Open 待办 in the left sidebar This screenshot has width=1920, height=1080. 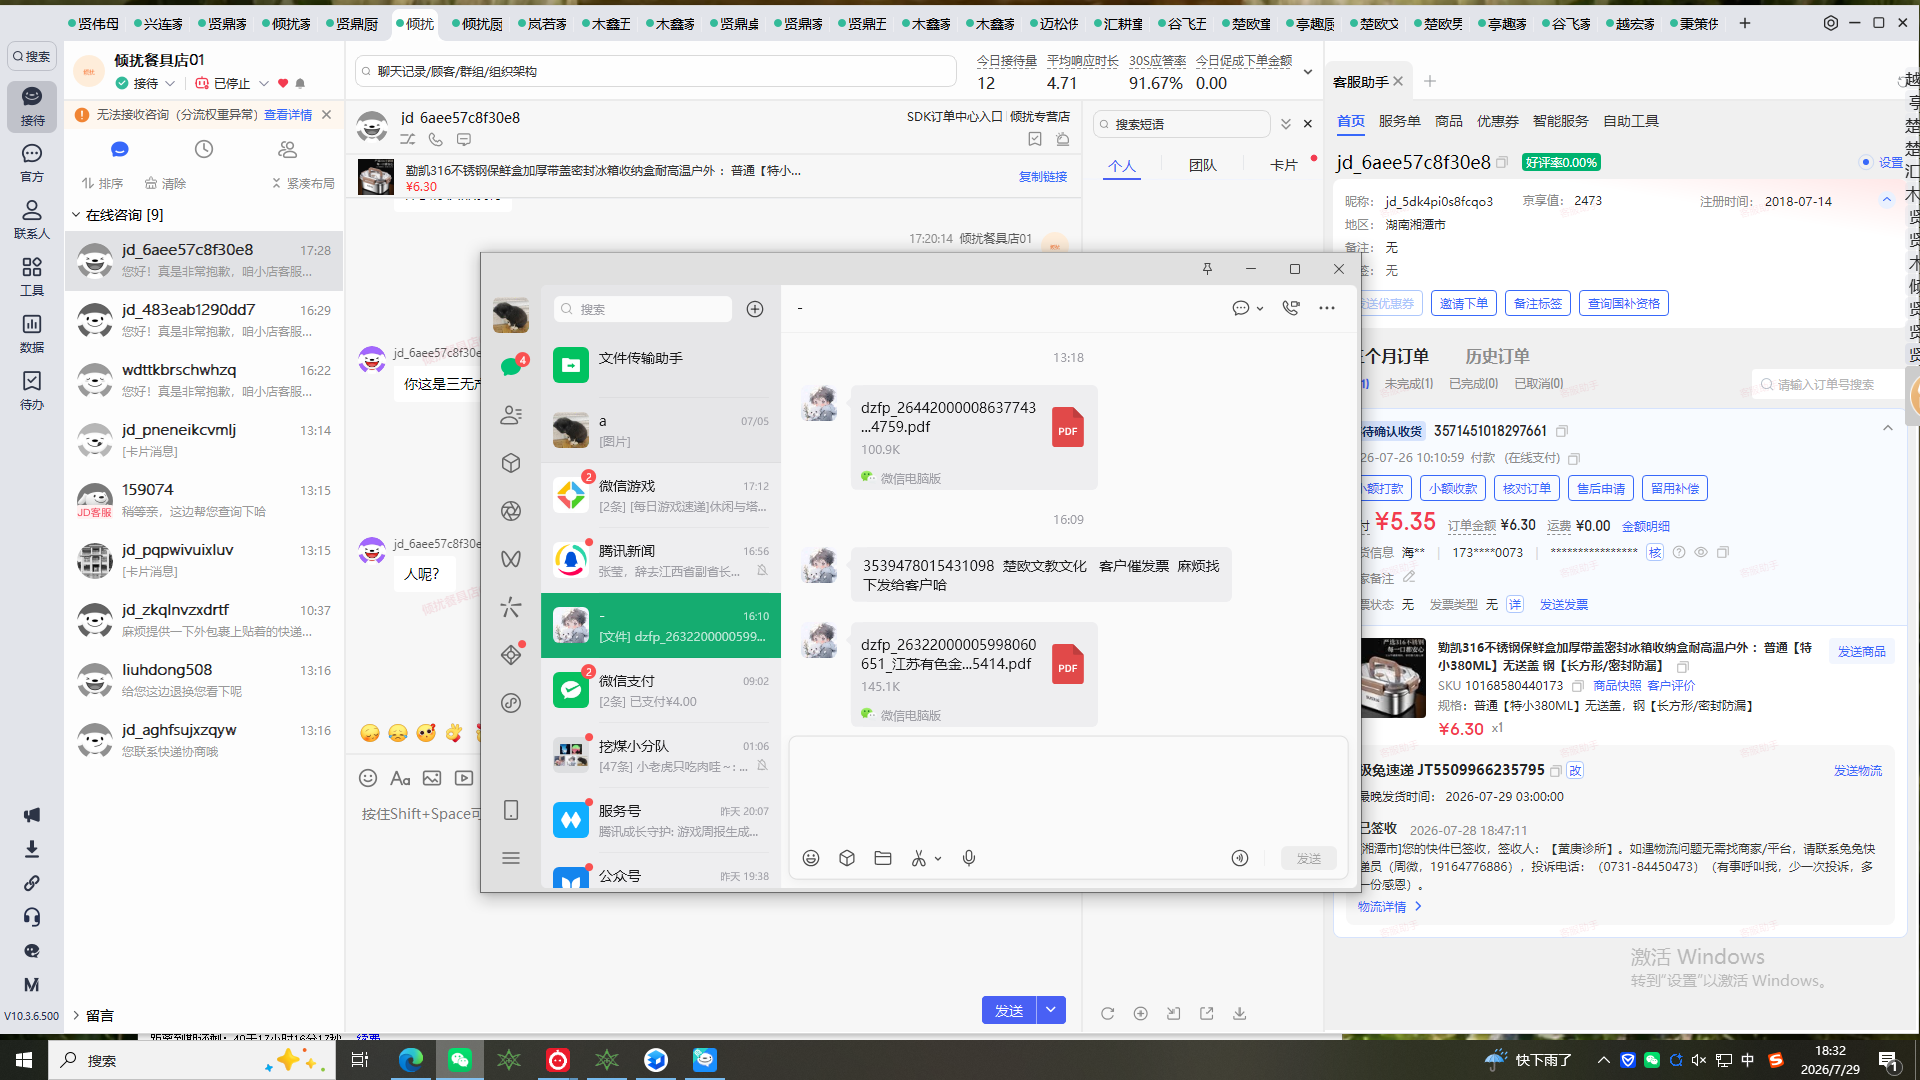coord(32,391)
